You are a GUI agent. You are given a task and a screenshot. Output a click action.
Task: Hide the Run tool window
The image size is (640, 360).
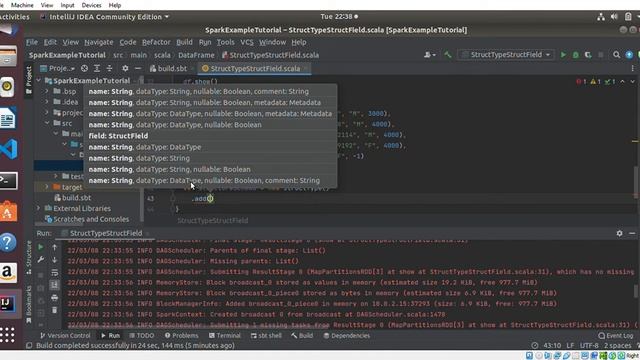tap(632, 233)
